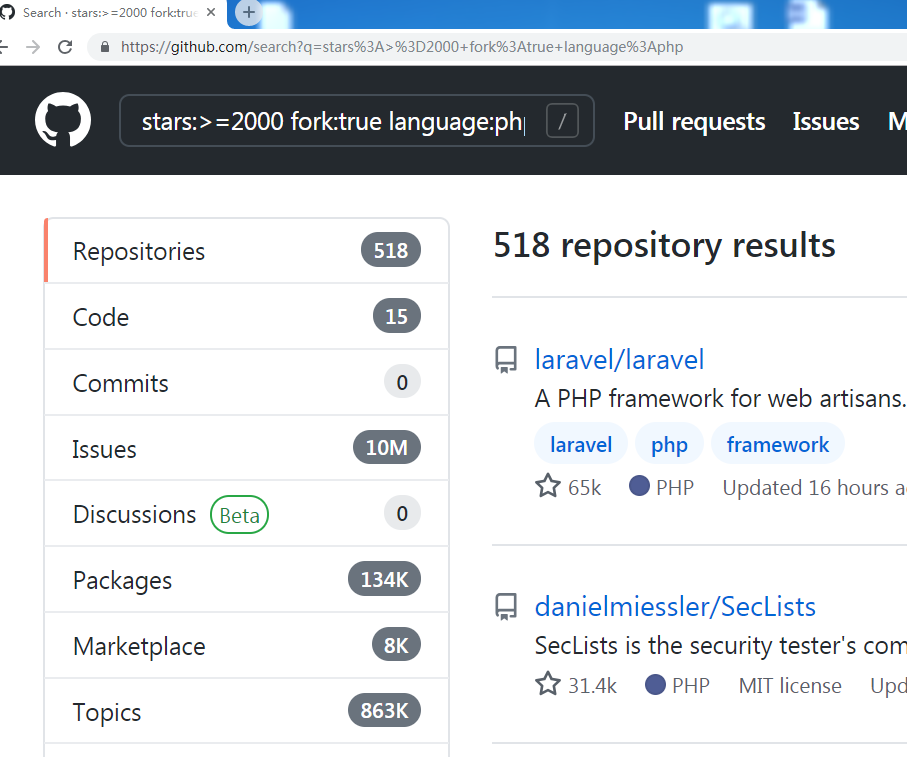907x757 pixels.
Task: Click the browser address bar URL
Action: pos(401,47)
